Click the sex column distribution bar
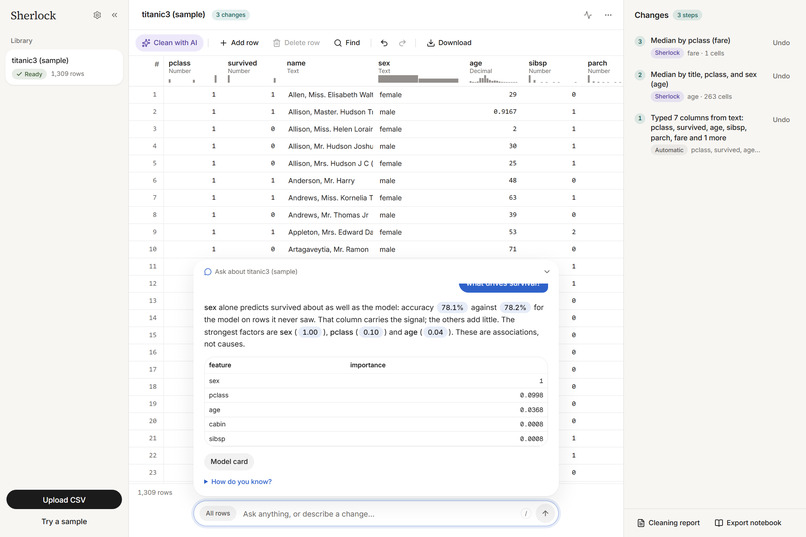 point(418,79)
